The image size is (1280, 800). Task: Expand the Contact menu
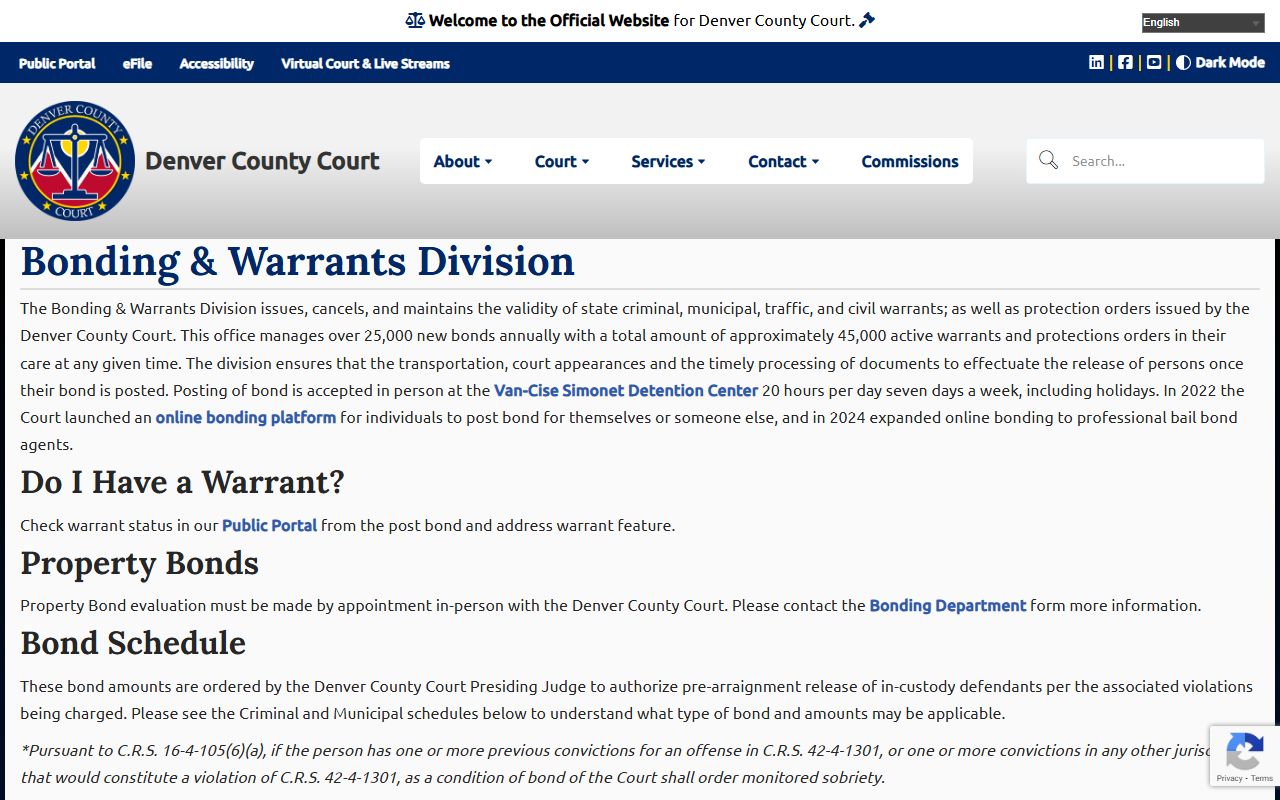[x=783, y=161]
